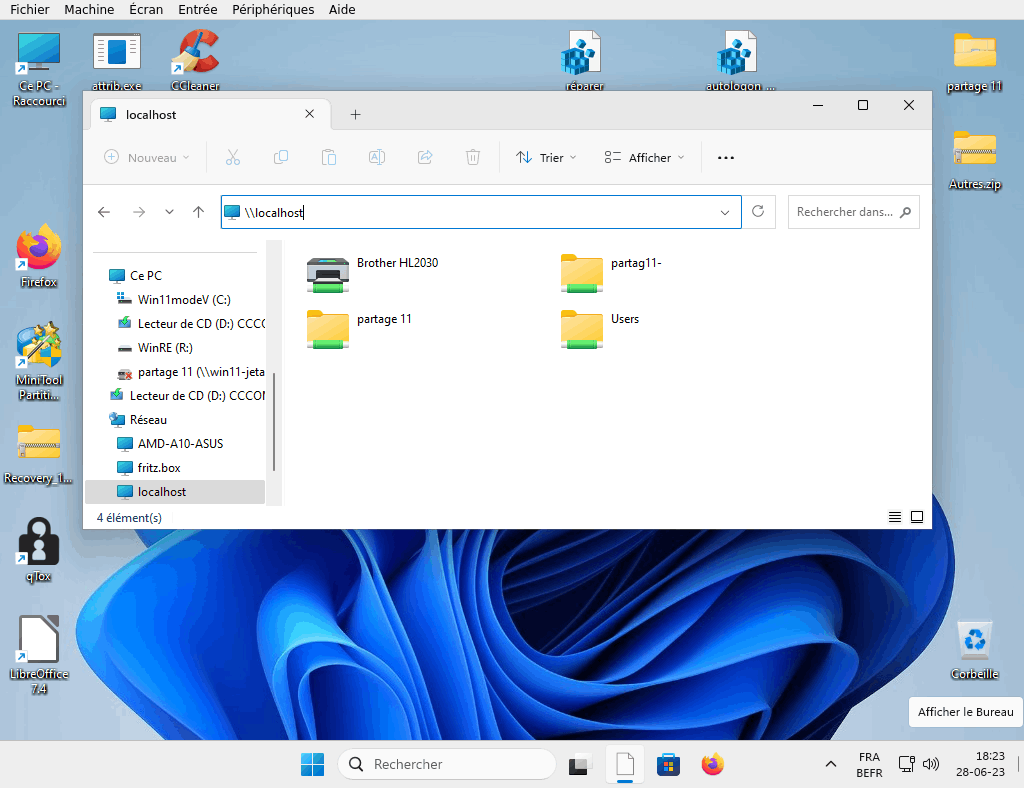
Task: Select the partag11- shared folder
Action: [x=611, y=275]
